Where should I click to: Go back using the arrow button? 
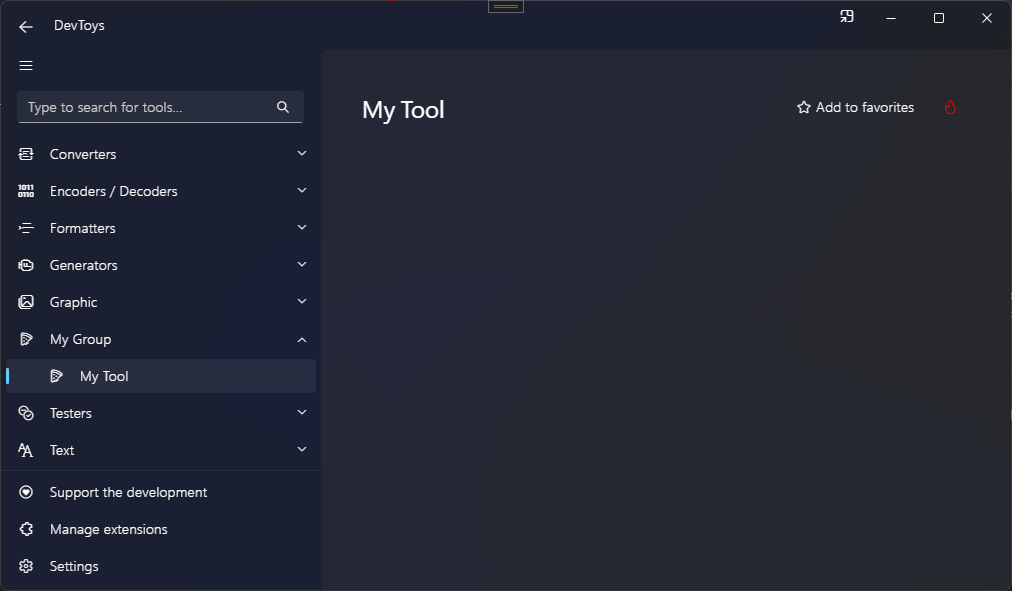(x=26, y=26)
